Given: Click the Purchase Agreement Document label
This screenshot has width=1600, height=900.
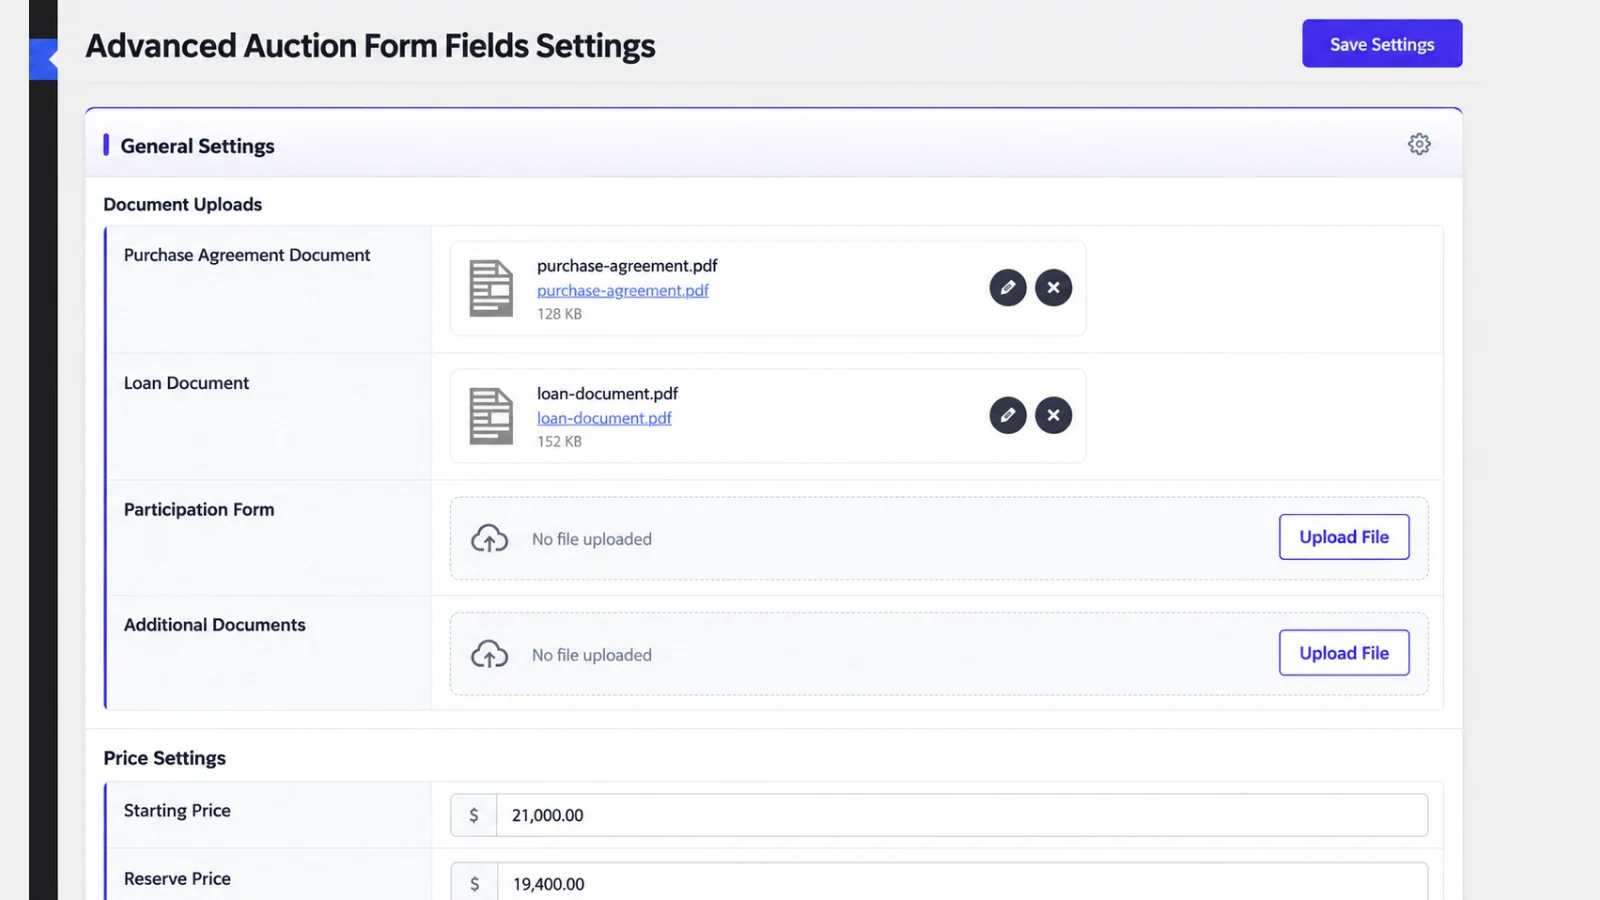Looking at the screenshot, I should tap(247, 255).
